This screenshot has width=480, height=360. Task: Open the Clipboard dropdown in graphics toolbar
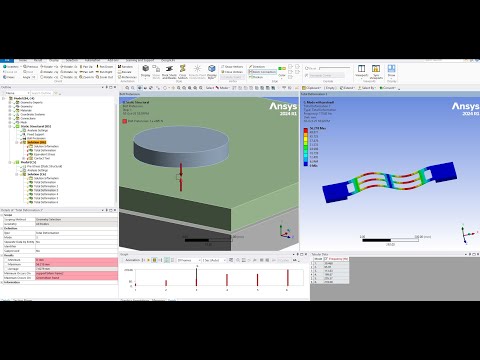pos(311,88)
